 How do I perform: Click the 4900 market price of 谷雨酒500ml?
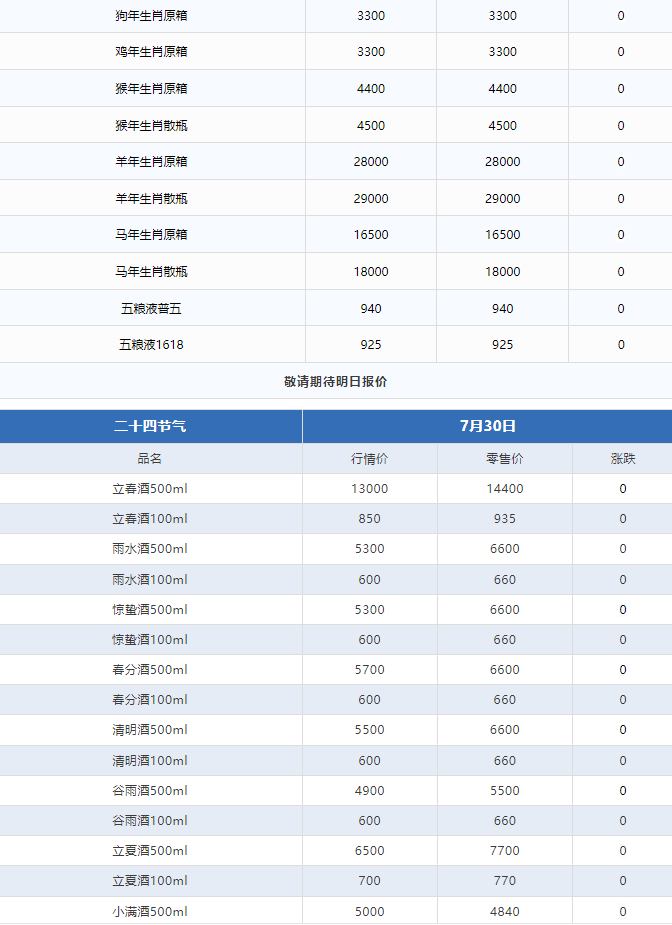[x=369, y=790]
